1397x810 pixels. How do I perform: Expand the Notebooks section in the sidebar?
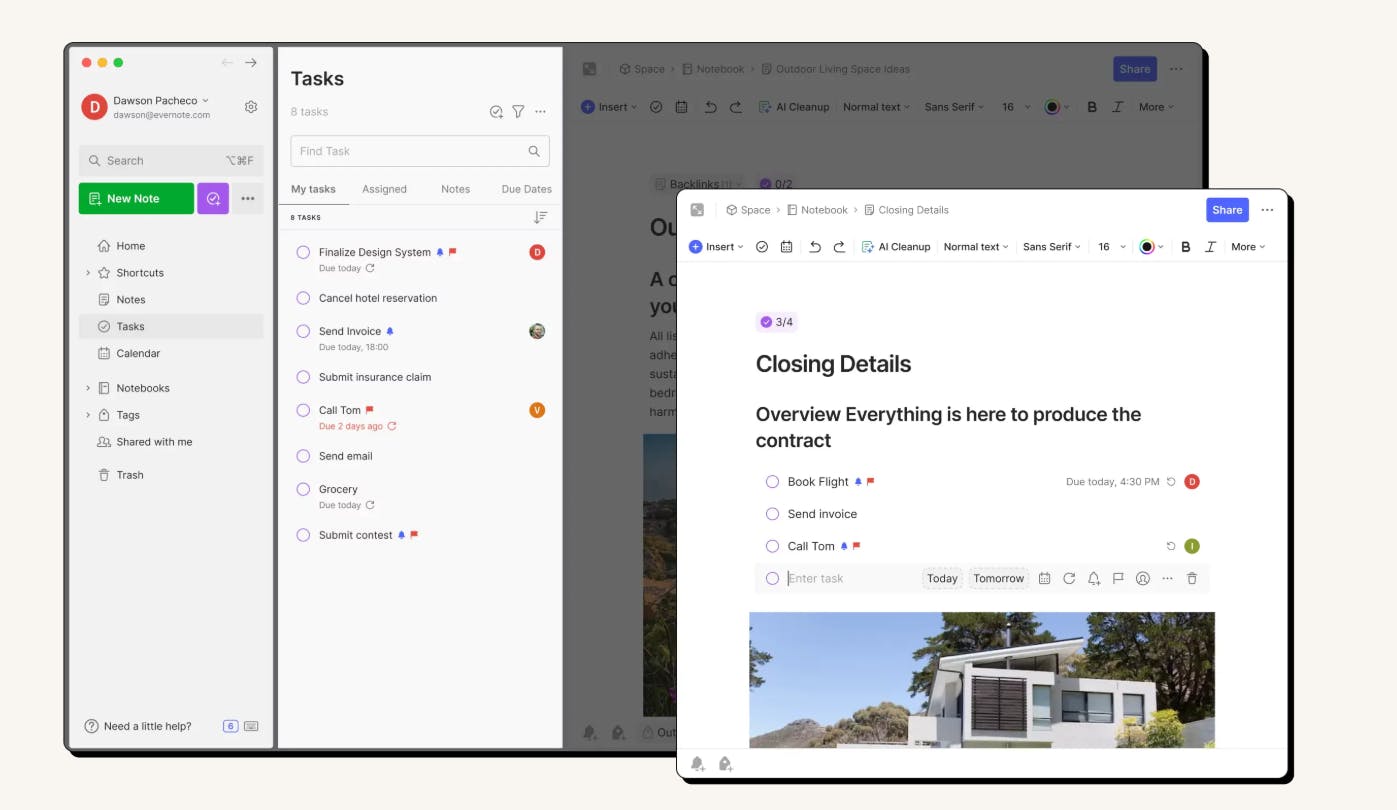pyautogui.click(x=88, y=388)
